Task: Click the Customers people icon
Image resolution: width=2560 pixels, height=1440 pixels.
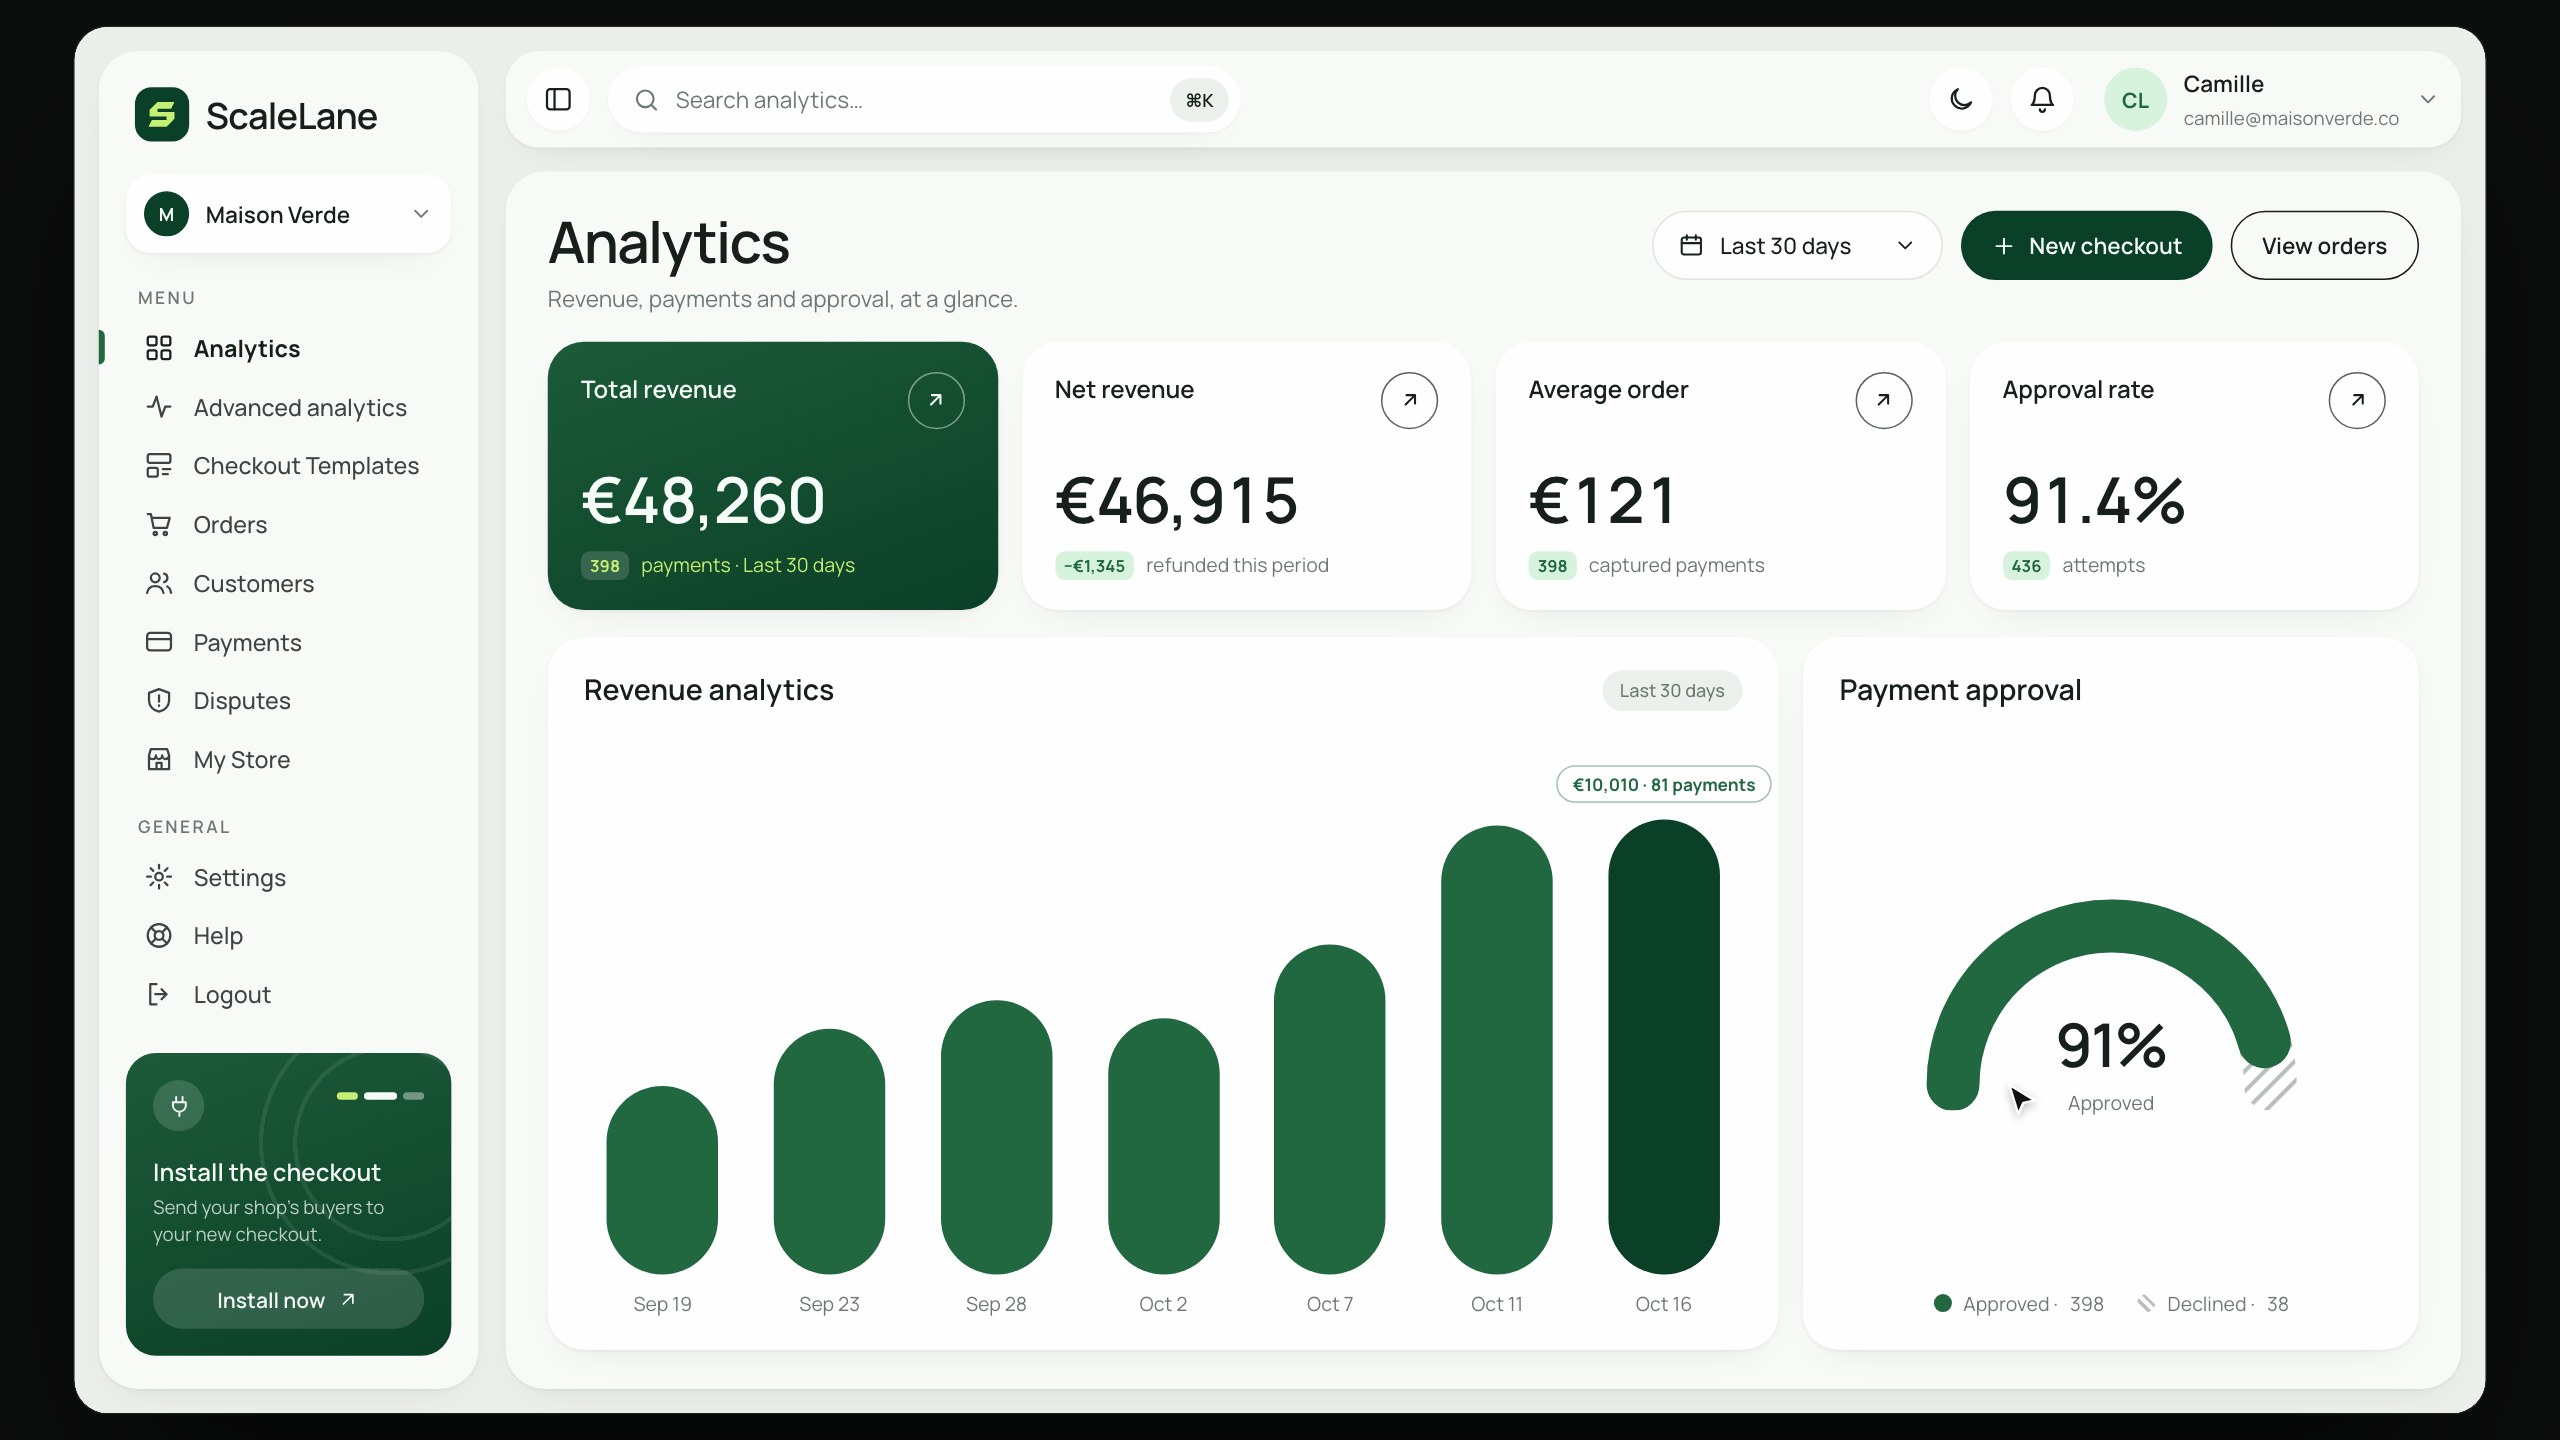Action: coord(159,583)
